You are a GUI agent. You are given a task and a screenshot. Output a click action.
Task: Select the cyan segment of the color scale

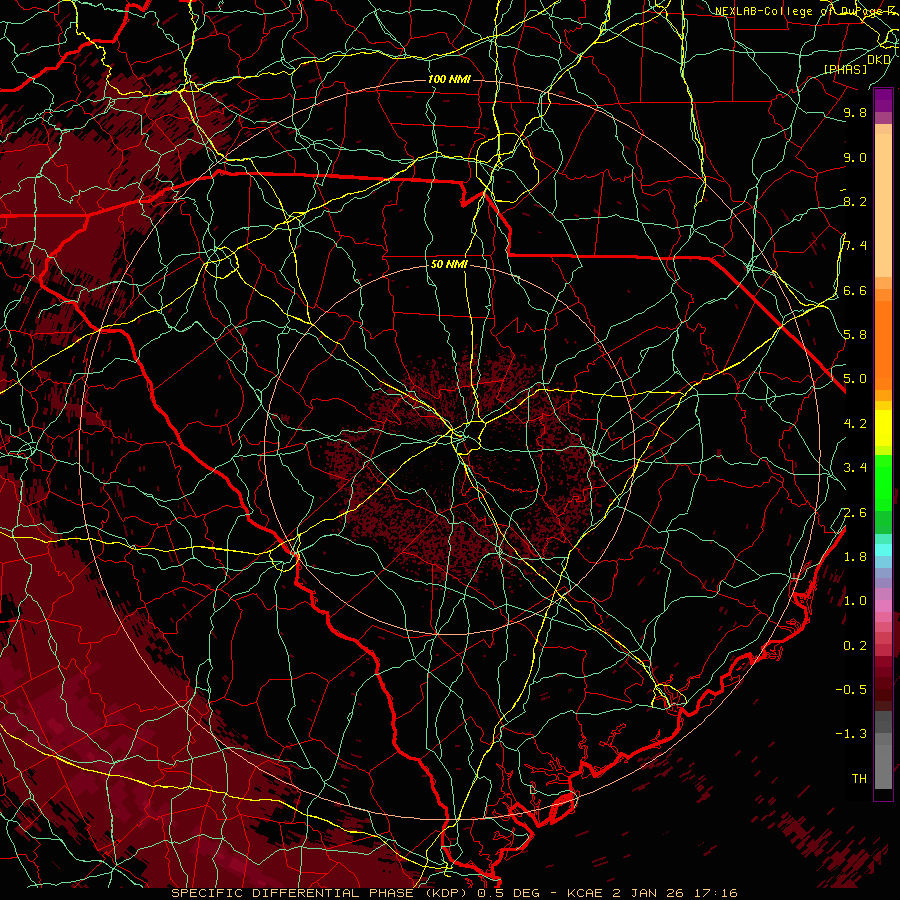883,550
